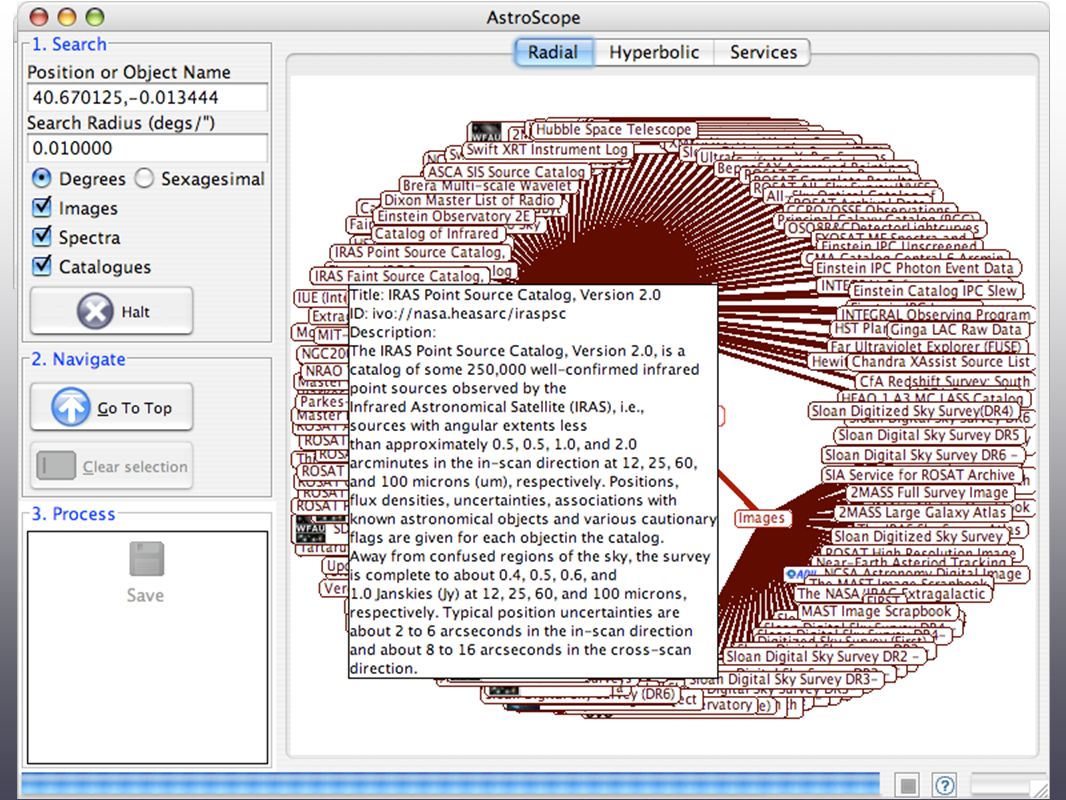This screenshot has height=800, width=1066.
Task: Click the Sloan Digital Sky Survey DR3 node
Action: tap(785, 679)
